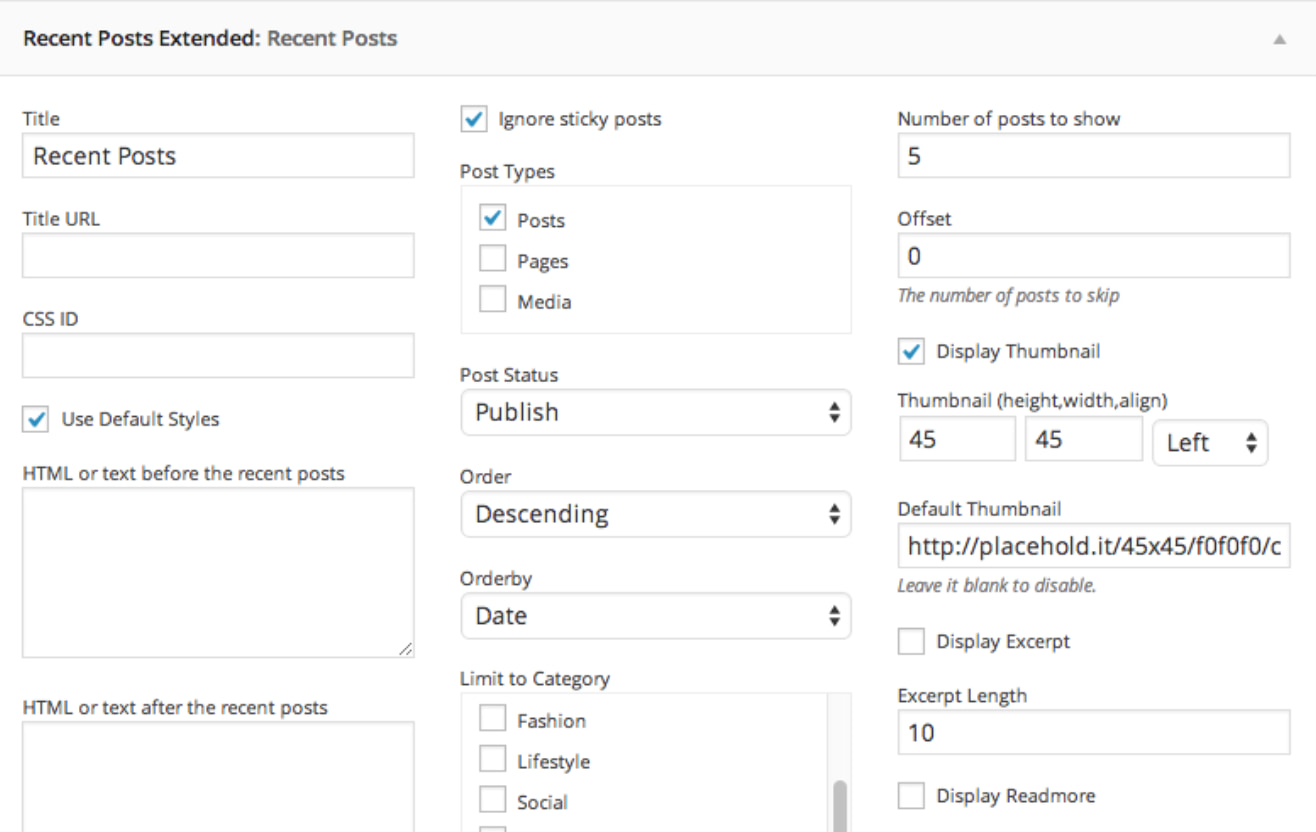This screenshot has width=1316, height=832.
Task: Open the Post Status dropdown
Action: (x=655, y=412)
